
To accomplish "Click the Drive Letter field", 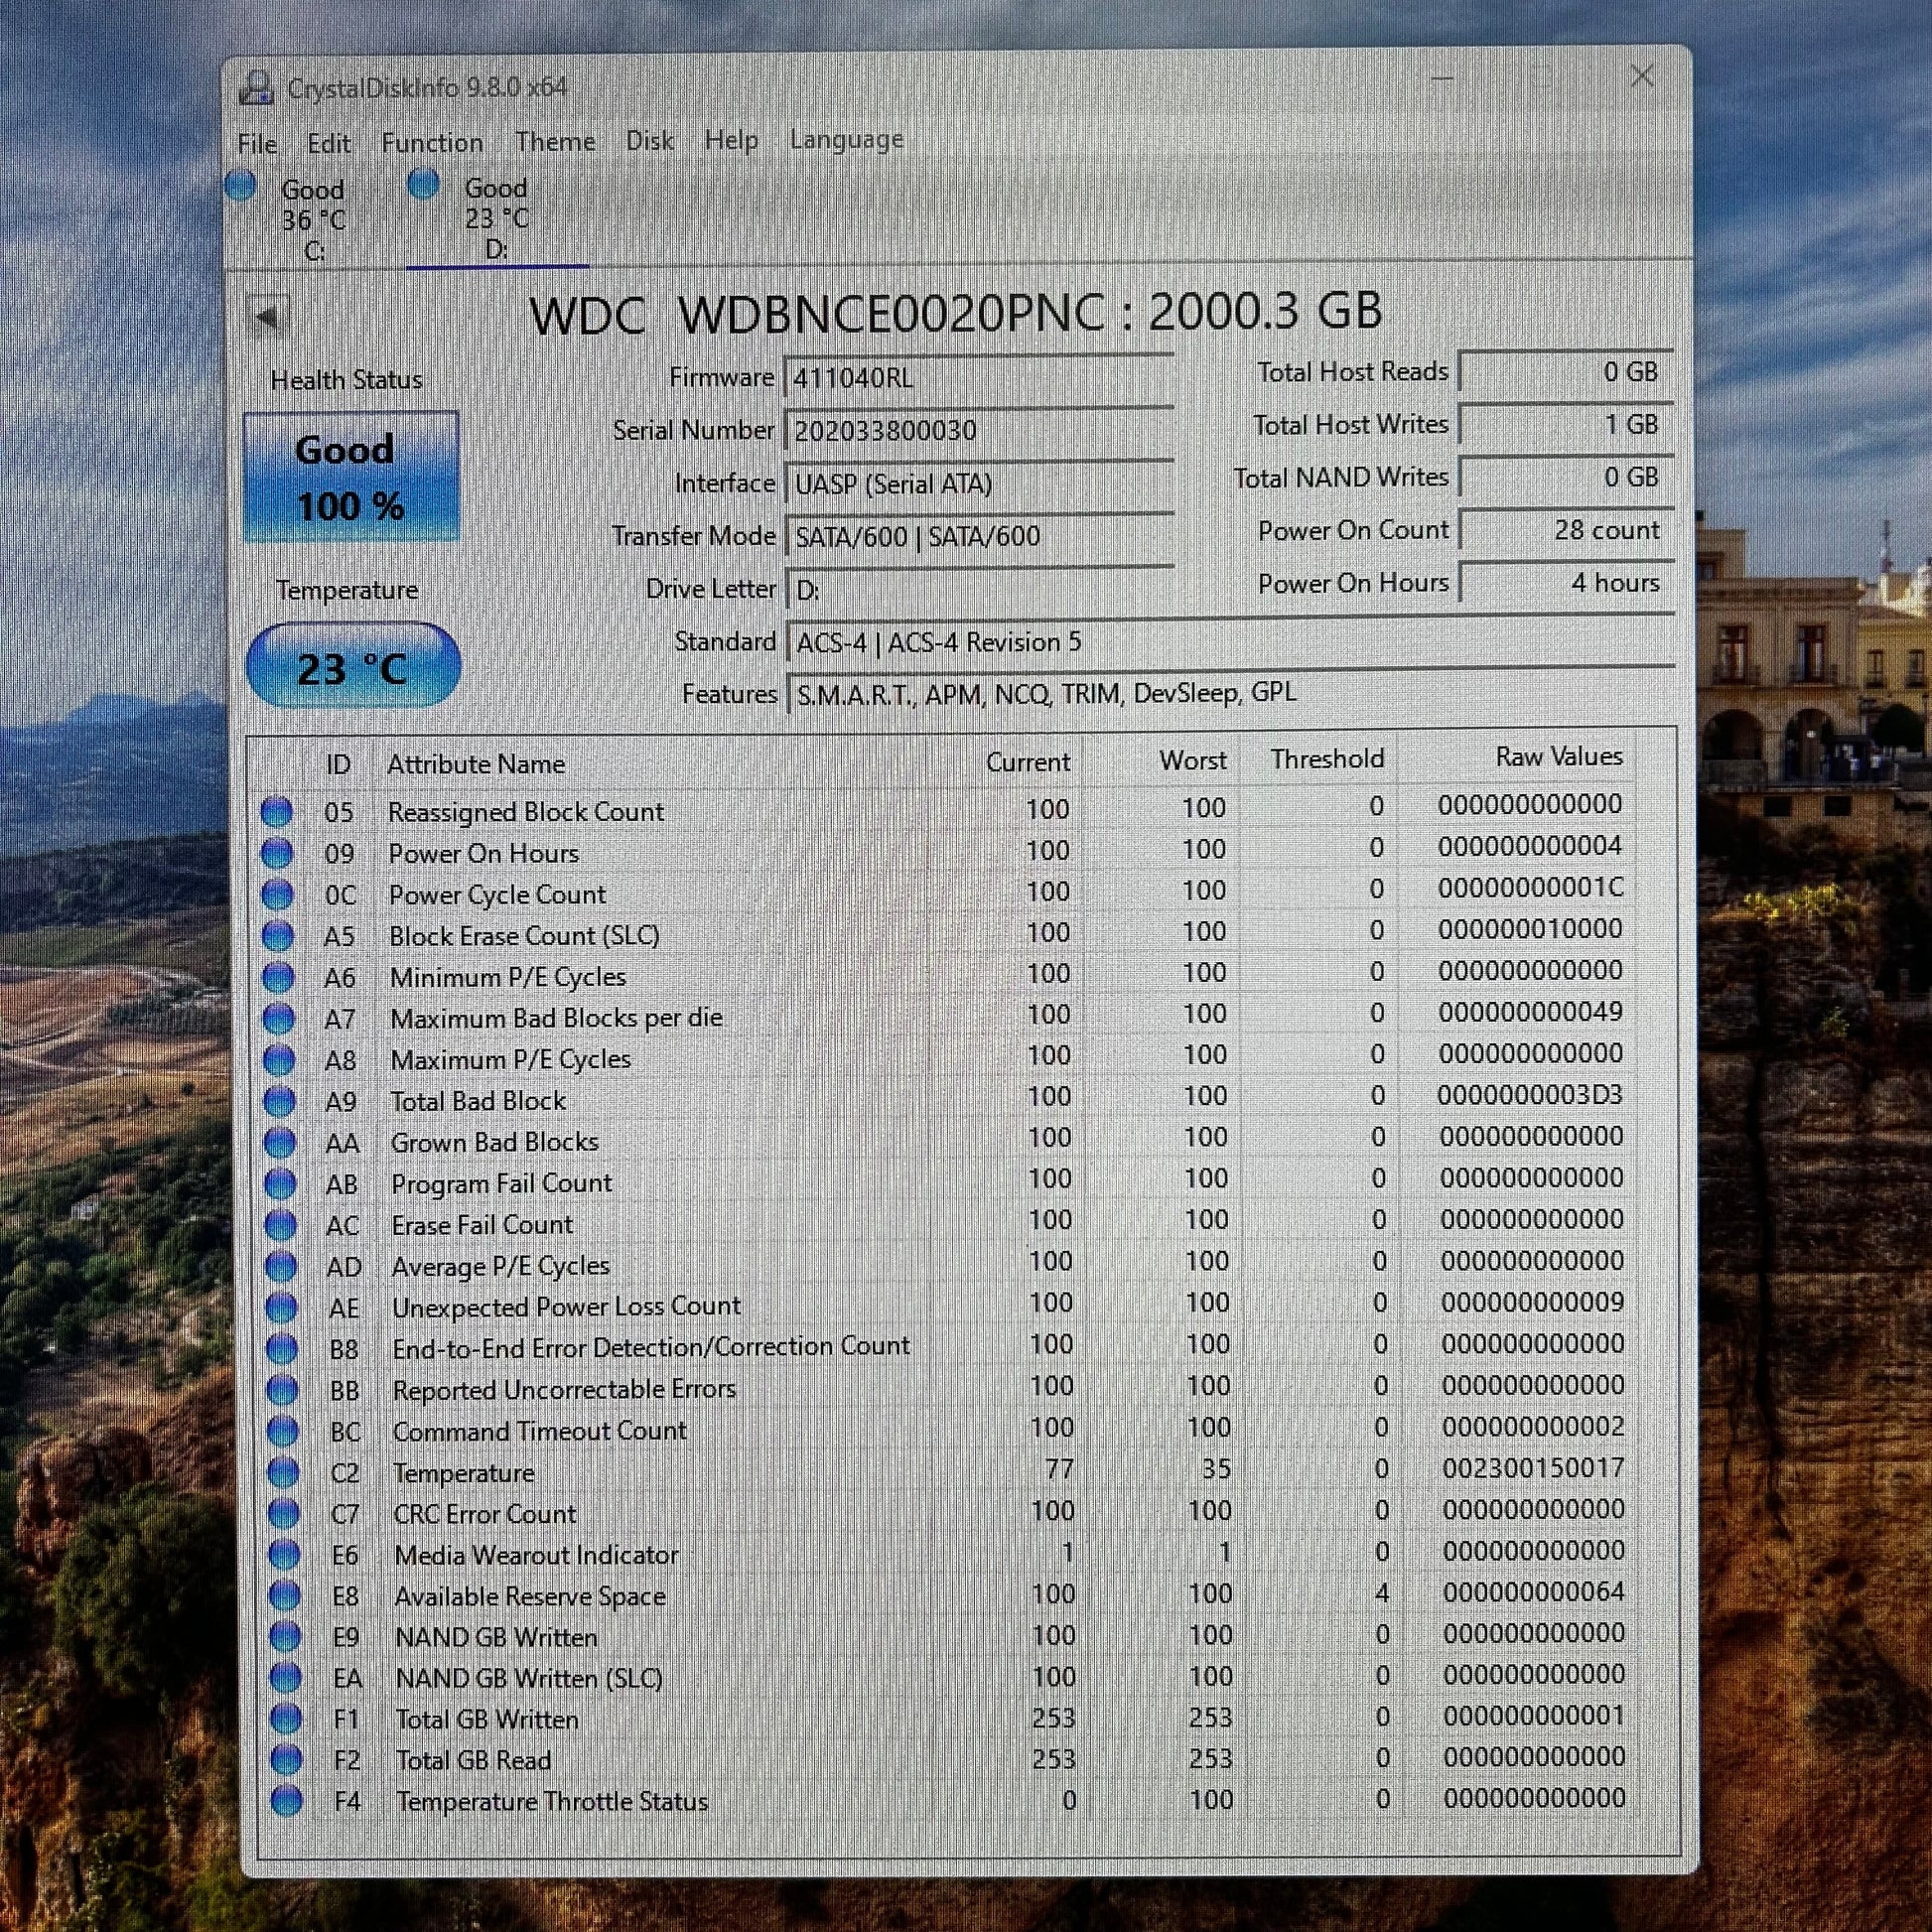I will pyautogui.click(x=979, y=590).
